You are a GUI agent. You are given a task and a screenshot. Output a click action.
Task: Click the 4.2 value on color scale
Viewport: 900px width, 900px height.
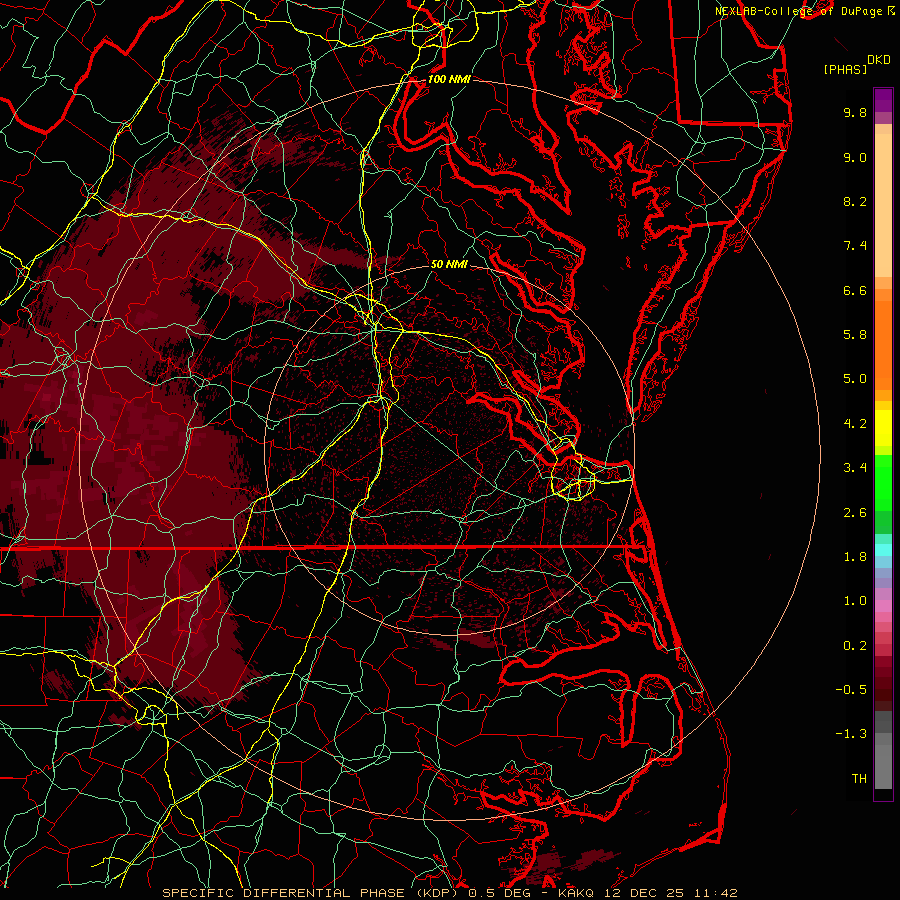click(x=855, y=424)
